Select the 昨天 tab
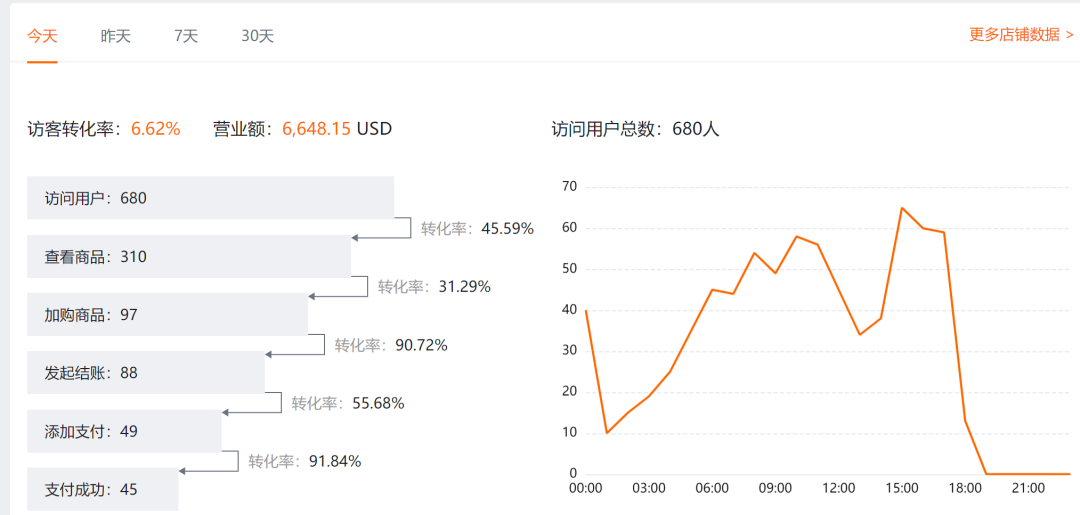 pos(116,36)
